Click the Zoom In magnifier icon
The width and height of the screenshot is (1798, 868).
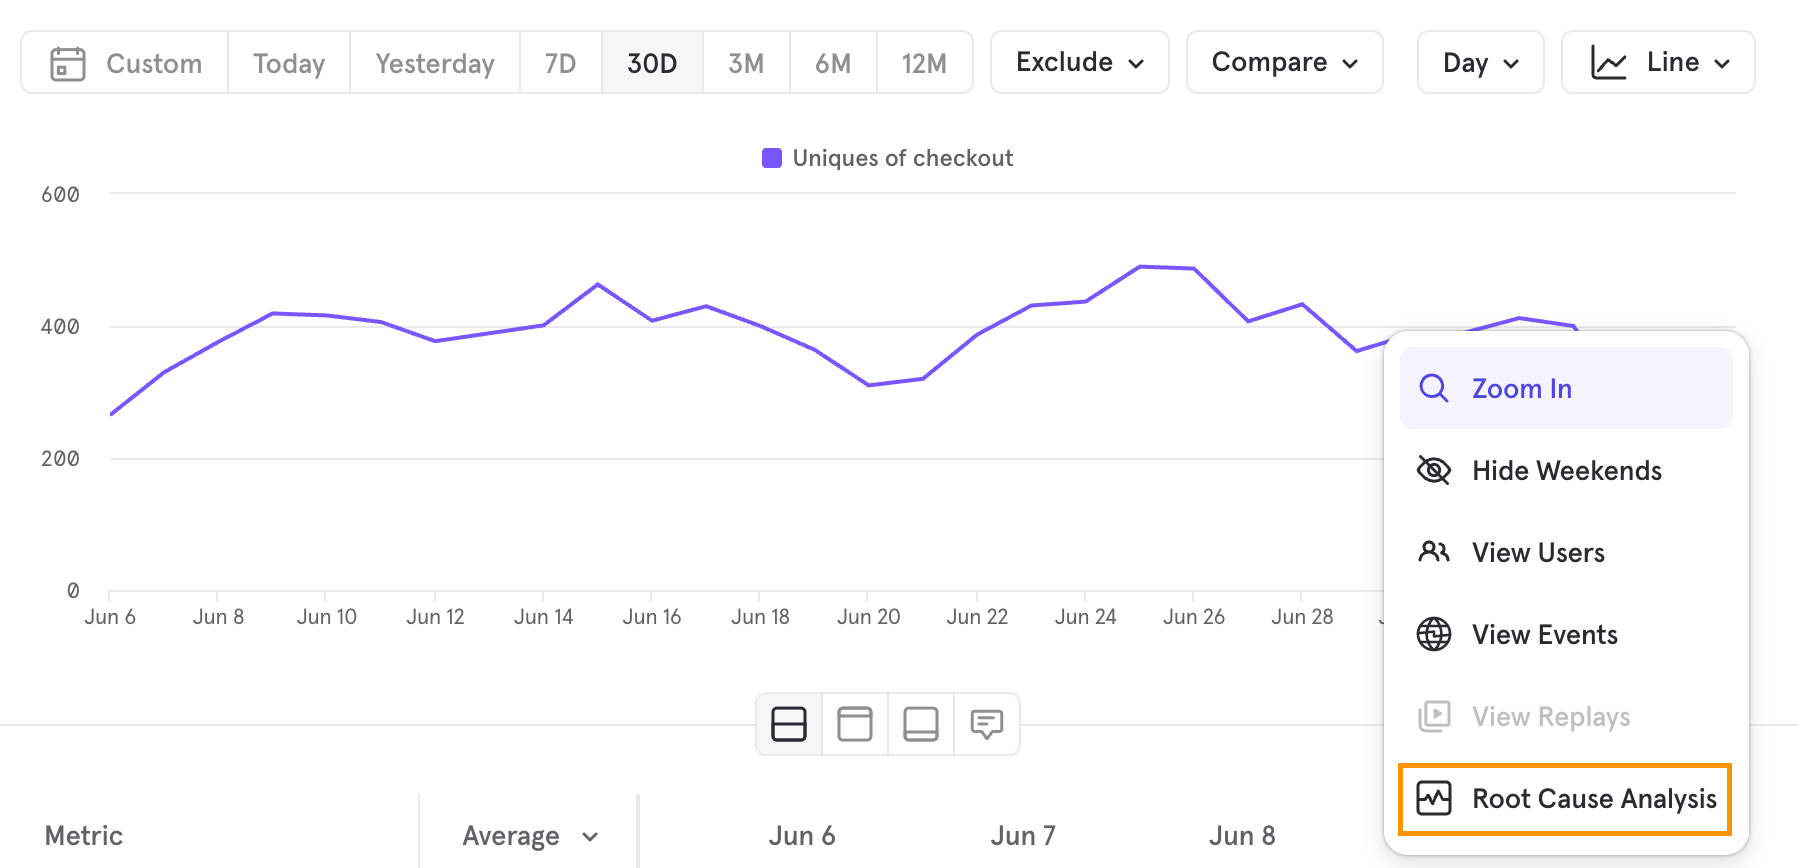click(x=1434, y=388)
